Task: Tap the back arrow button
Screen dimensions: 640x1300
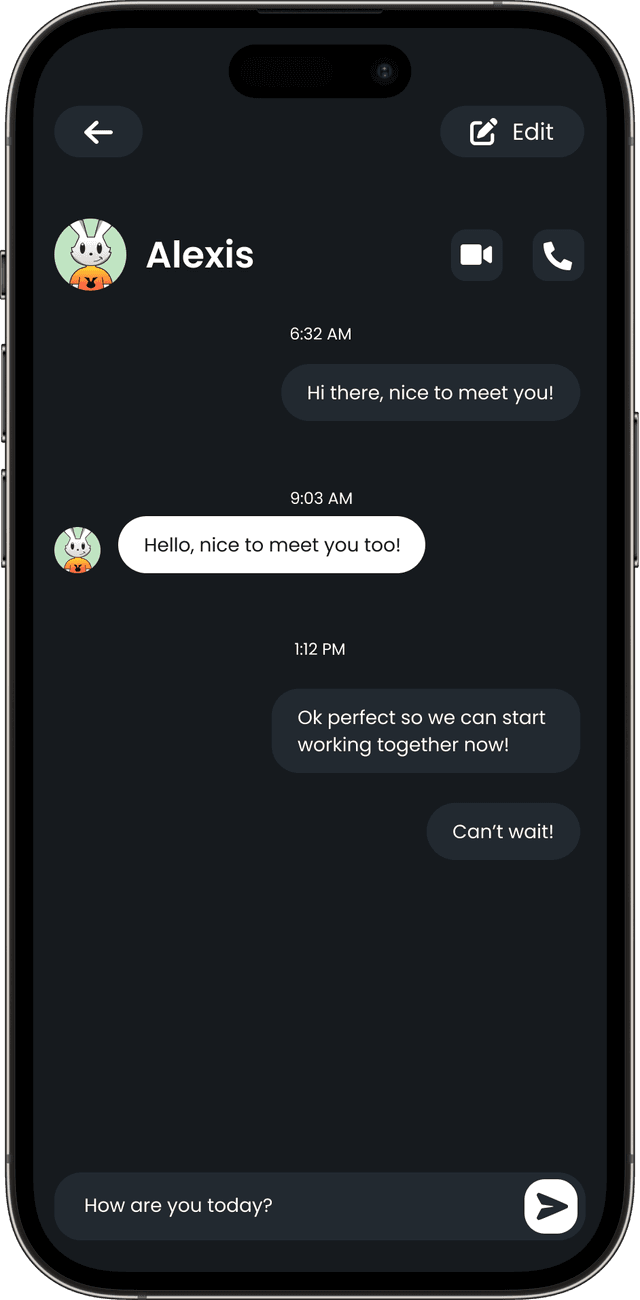Action: (x=98, y=132)
